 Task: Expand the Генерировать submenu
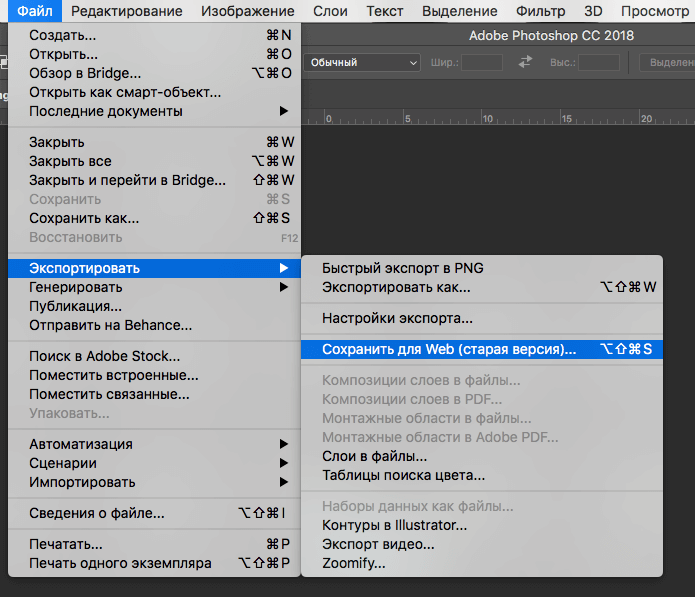(x=154, y=287)
